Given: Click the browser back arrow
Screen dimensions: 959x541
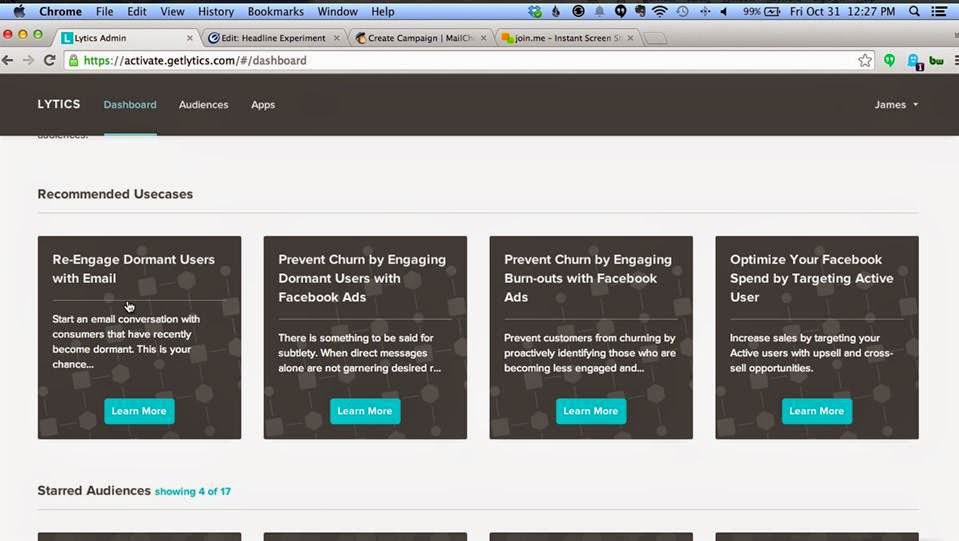Looking at the screenshot, I should coord(7,60).
